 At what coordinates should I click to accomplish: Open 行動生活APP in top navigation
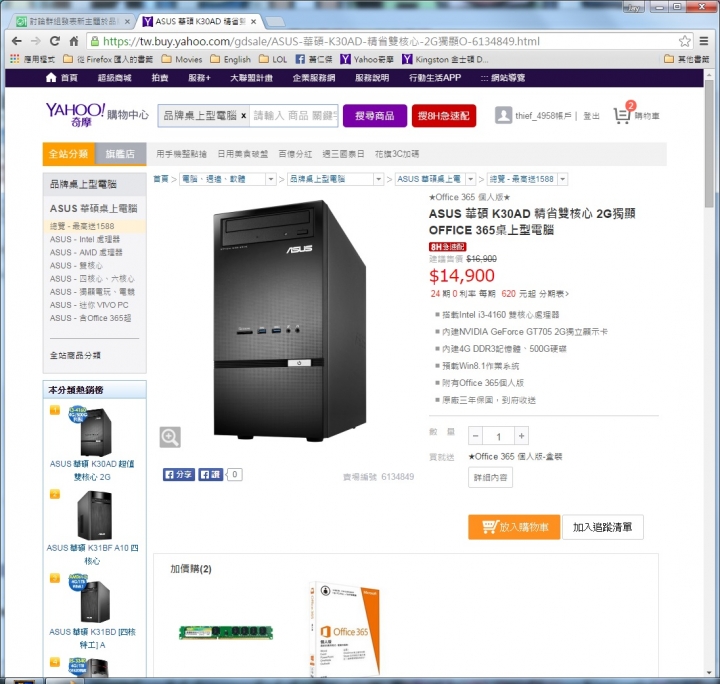pos(435,78)
